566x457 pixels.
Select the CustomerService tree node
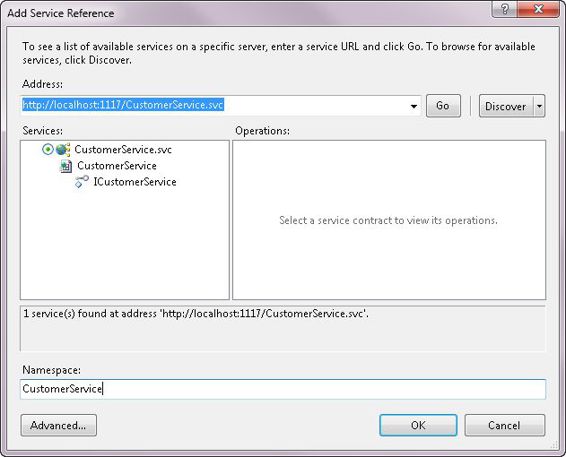(x=117, y=166)
